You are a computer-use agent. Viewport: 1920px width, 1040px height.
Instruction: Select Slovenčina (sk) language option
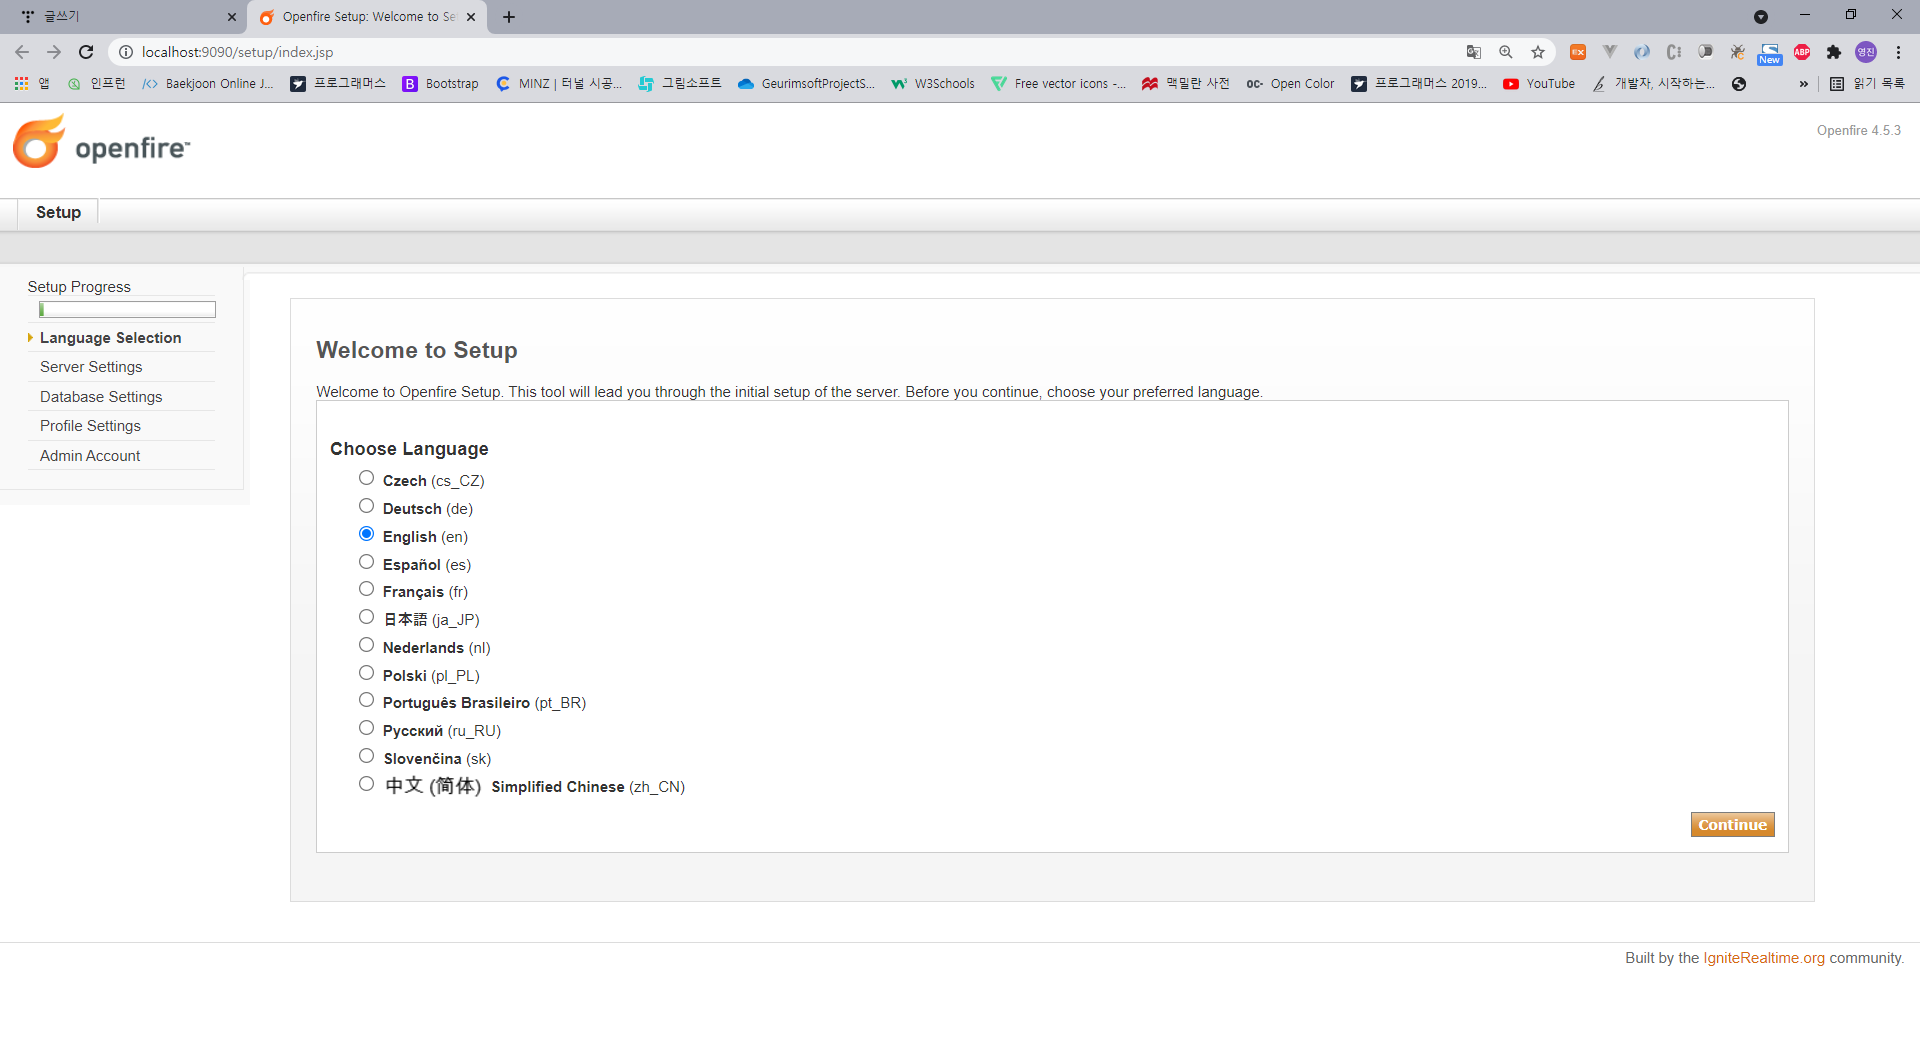[367, 756]
